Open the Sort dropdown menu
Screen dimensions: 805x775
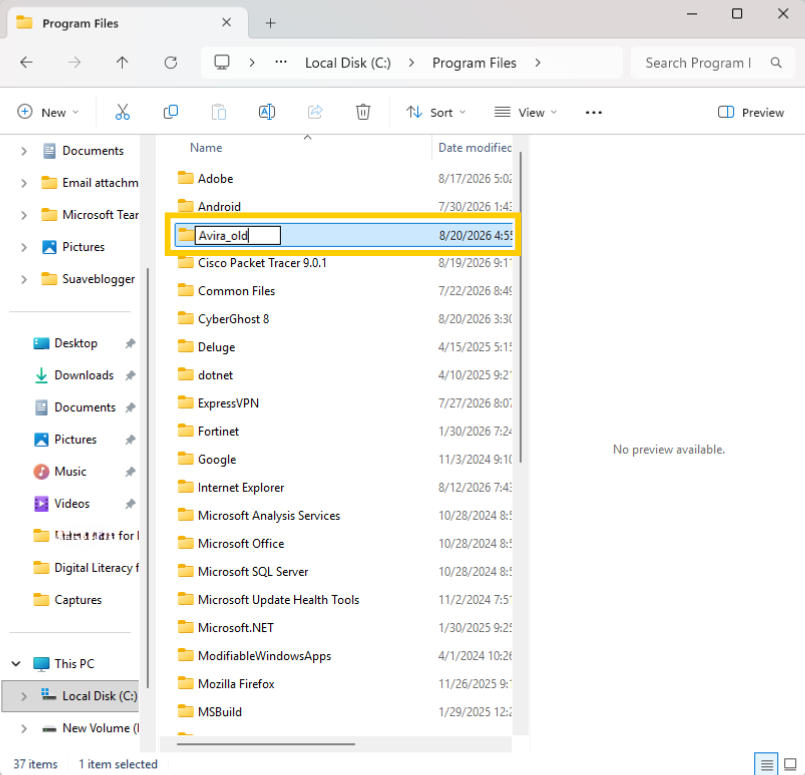pos(435,112)
